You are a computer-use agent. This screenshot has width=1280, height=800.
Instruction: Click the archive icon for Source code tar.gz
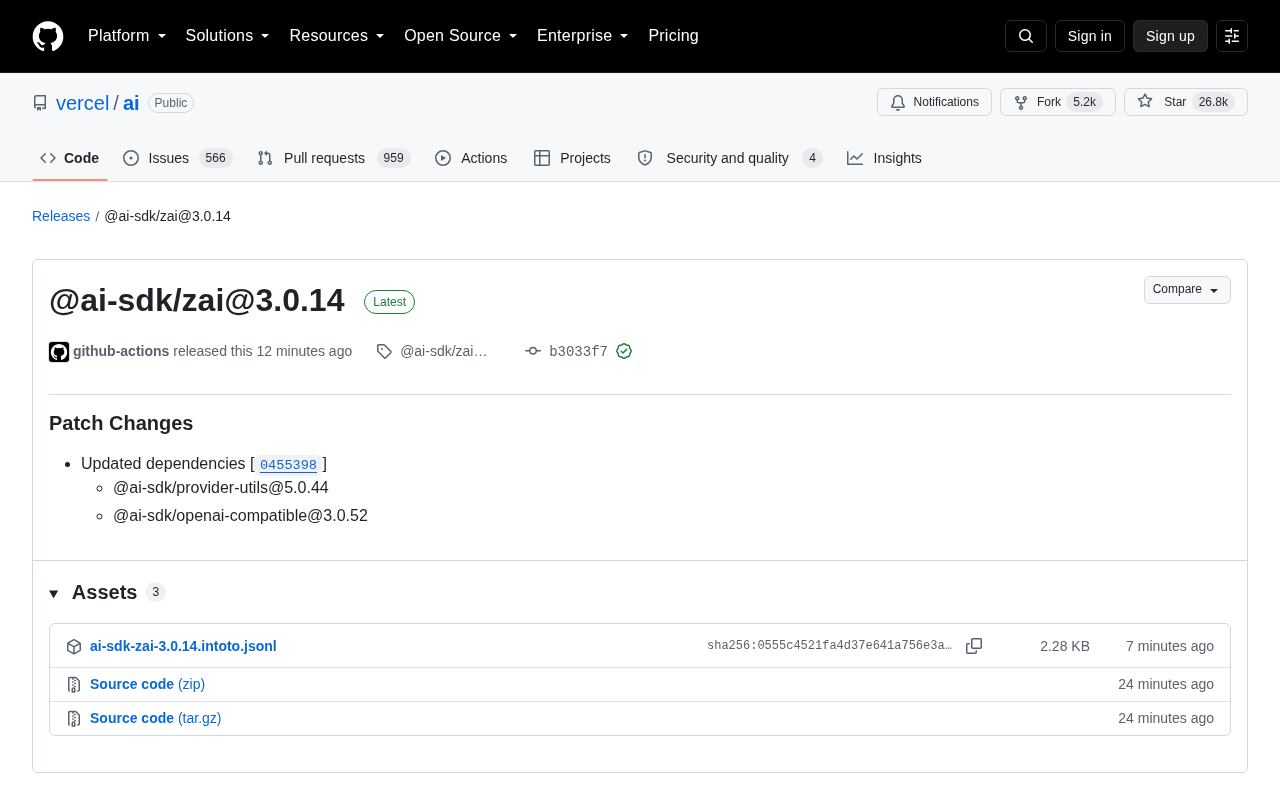pos(74,719)
